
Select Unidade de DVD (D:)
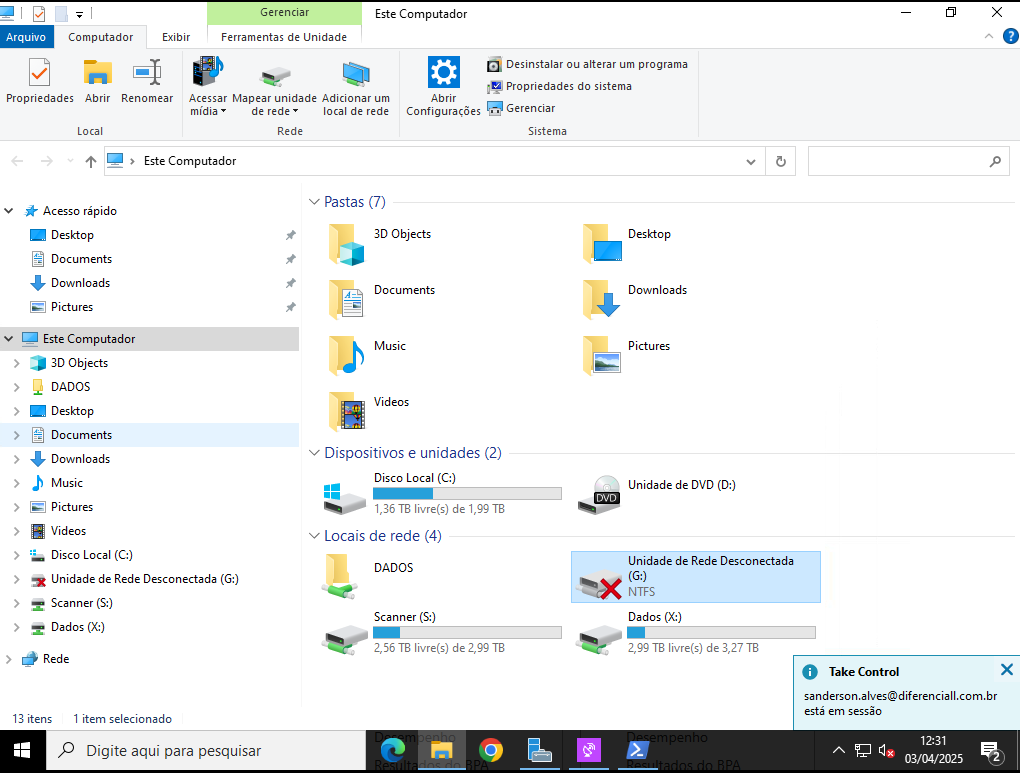[x=657, y=494]
